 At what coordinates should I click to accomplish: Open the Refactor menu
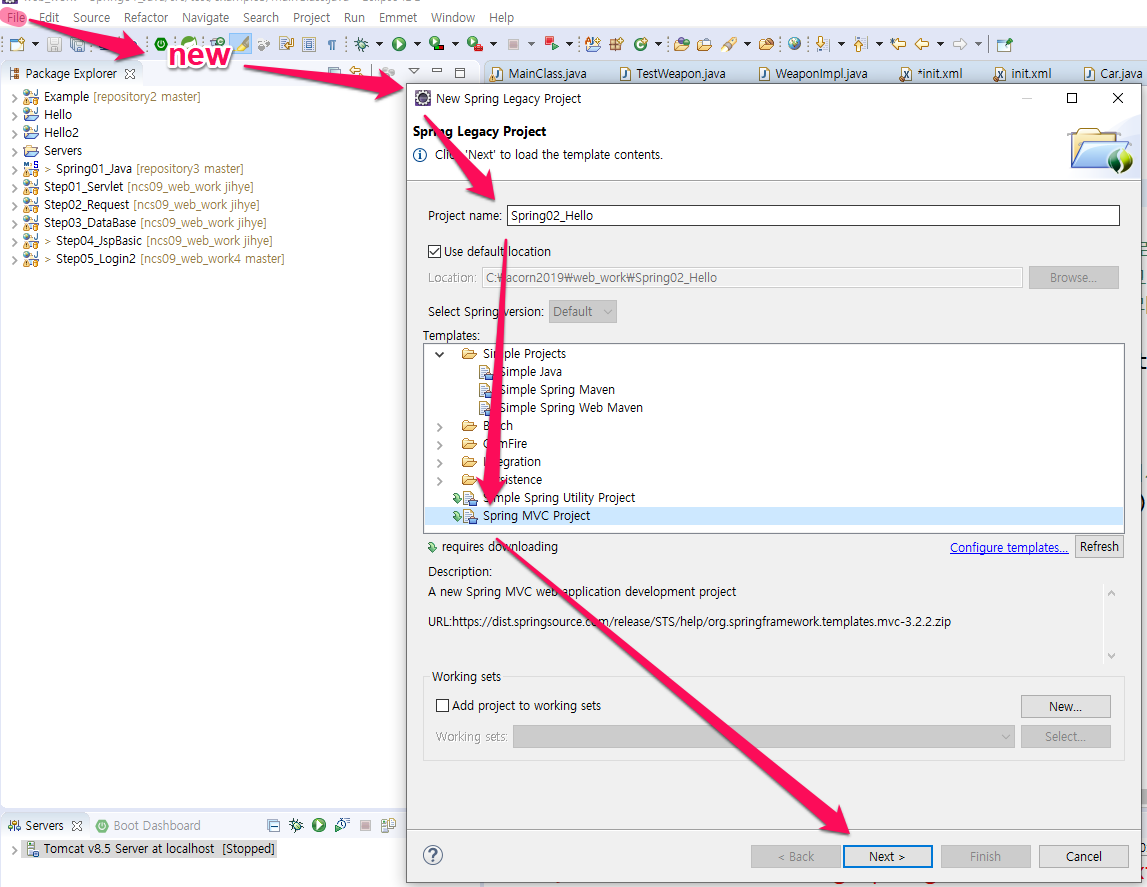[146, 17]
